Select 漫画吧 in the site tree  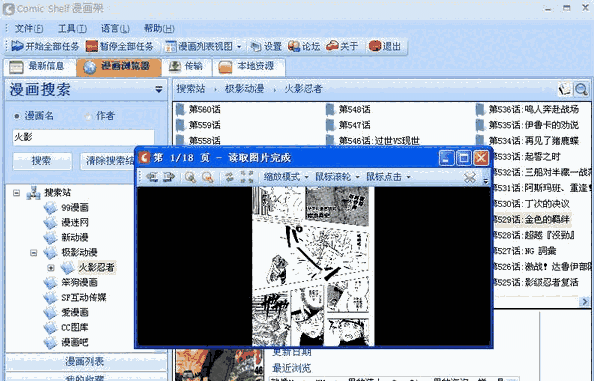pos(75,343)
